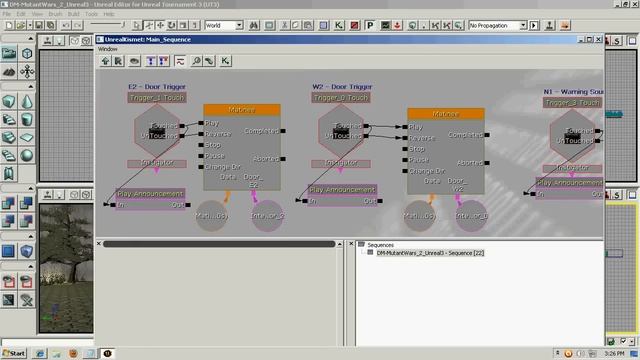The image size is (640, 360).
Task: Toggle the blue hide connectors icon
Action: coord(151,61)
